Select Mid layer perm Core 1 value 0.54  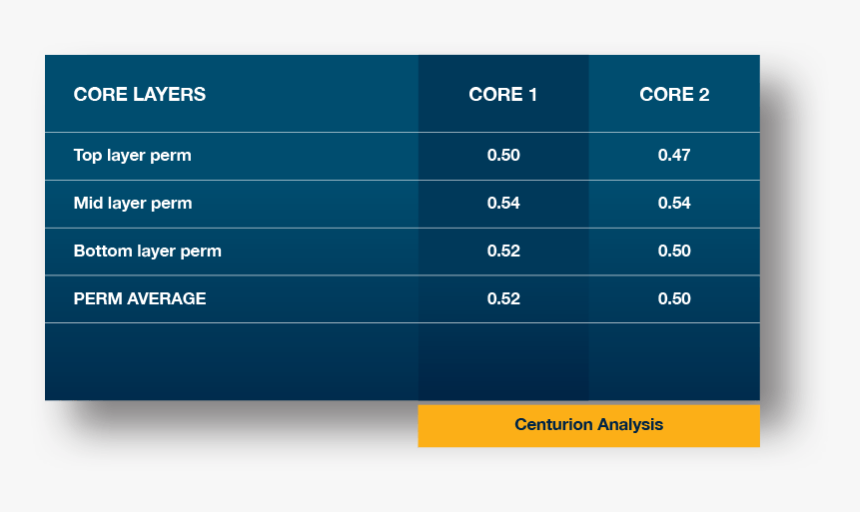click(x=503, y=203)
